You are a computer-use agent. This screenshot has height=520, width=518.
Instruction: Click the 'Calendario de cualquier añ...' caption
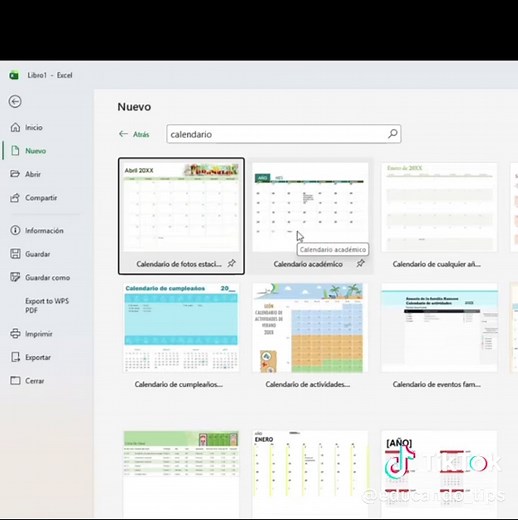[x=437, y=264]
